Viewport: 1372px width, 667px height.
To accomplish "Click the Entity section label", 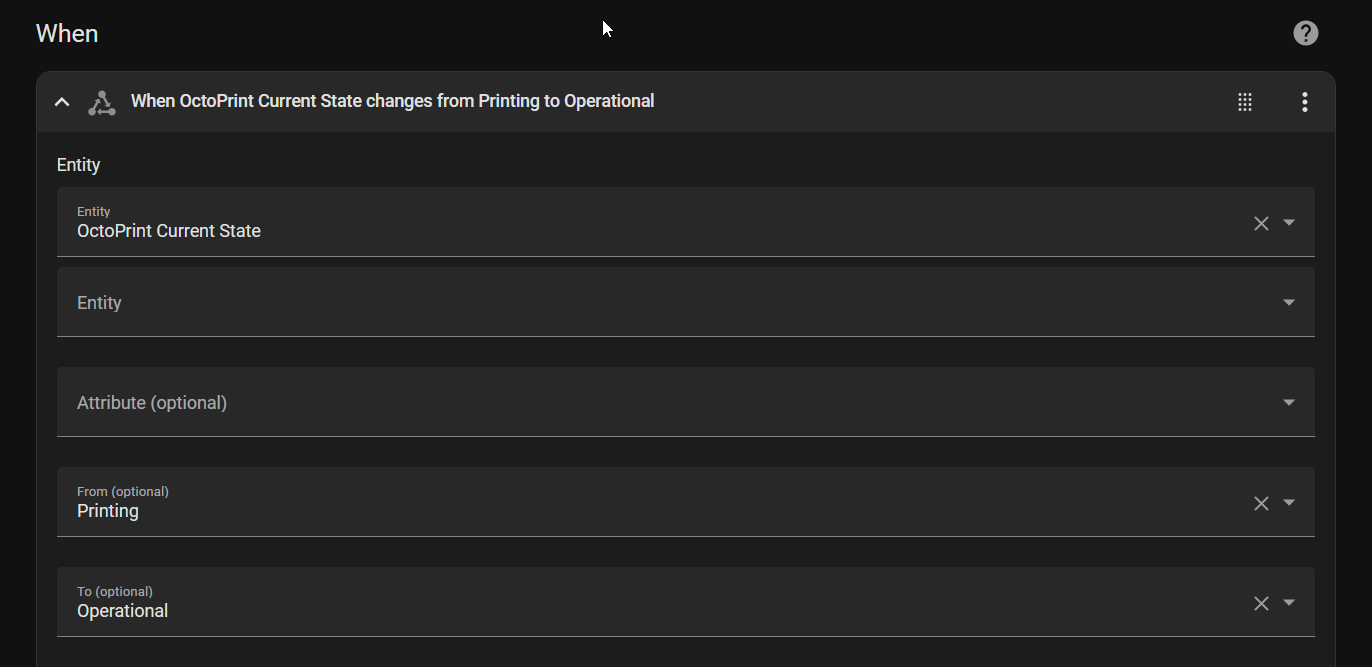I will (79, 165).
